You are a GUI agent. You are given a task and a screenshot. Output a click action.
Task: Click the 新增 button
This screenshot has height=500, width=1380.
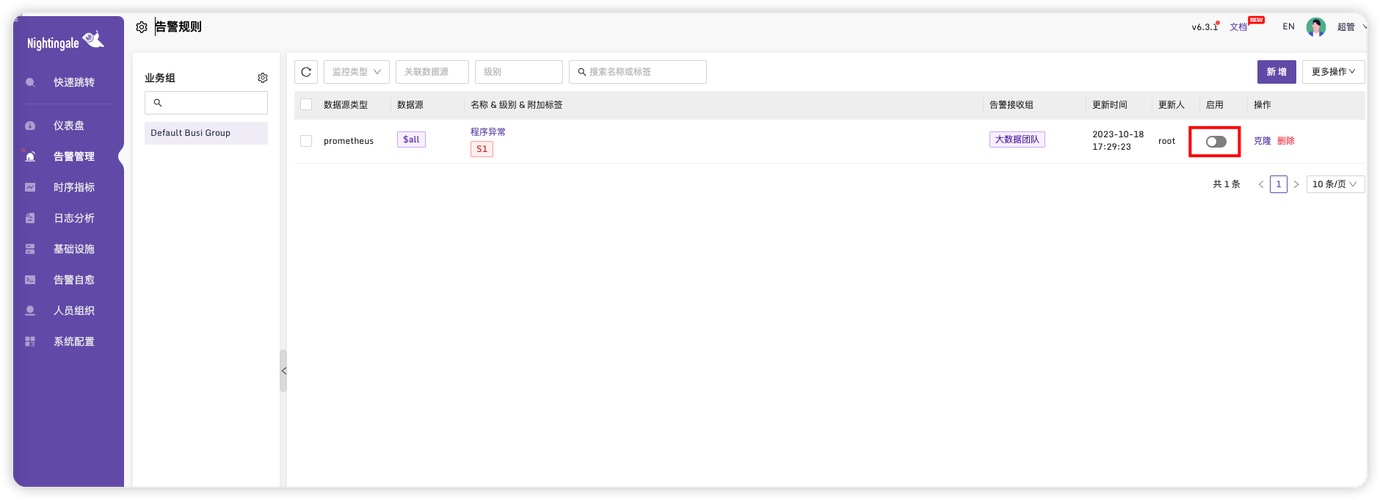point(1277,72)
